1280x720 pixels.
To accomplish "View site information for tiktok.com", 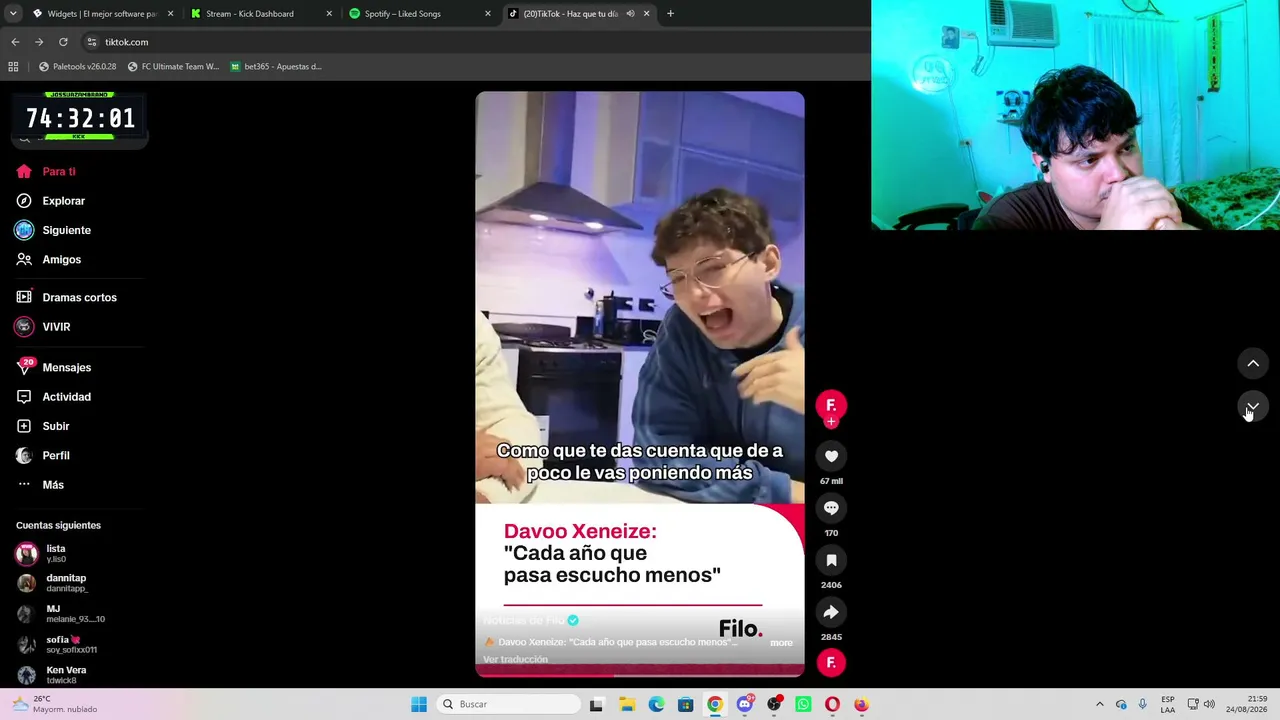I will 92,42.
